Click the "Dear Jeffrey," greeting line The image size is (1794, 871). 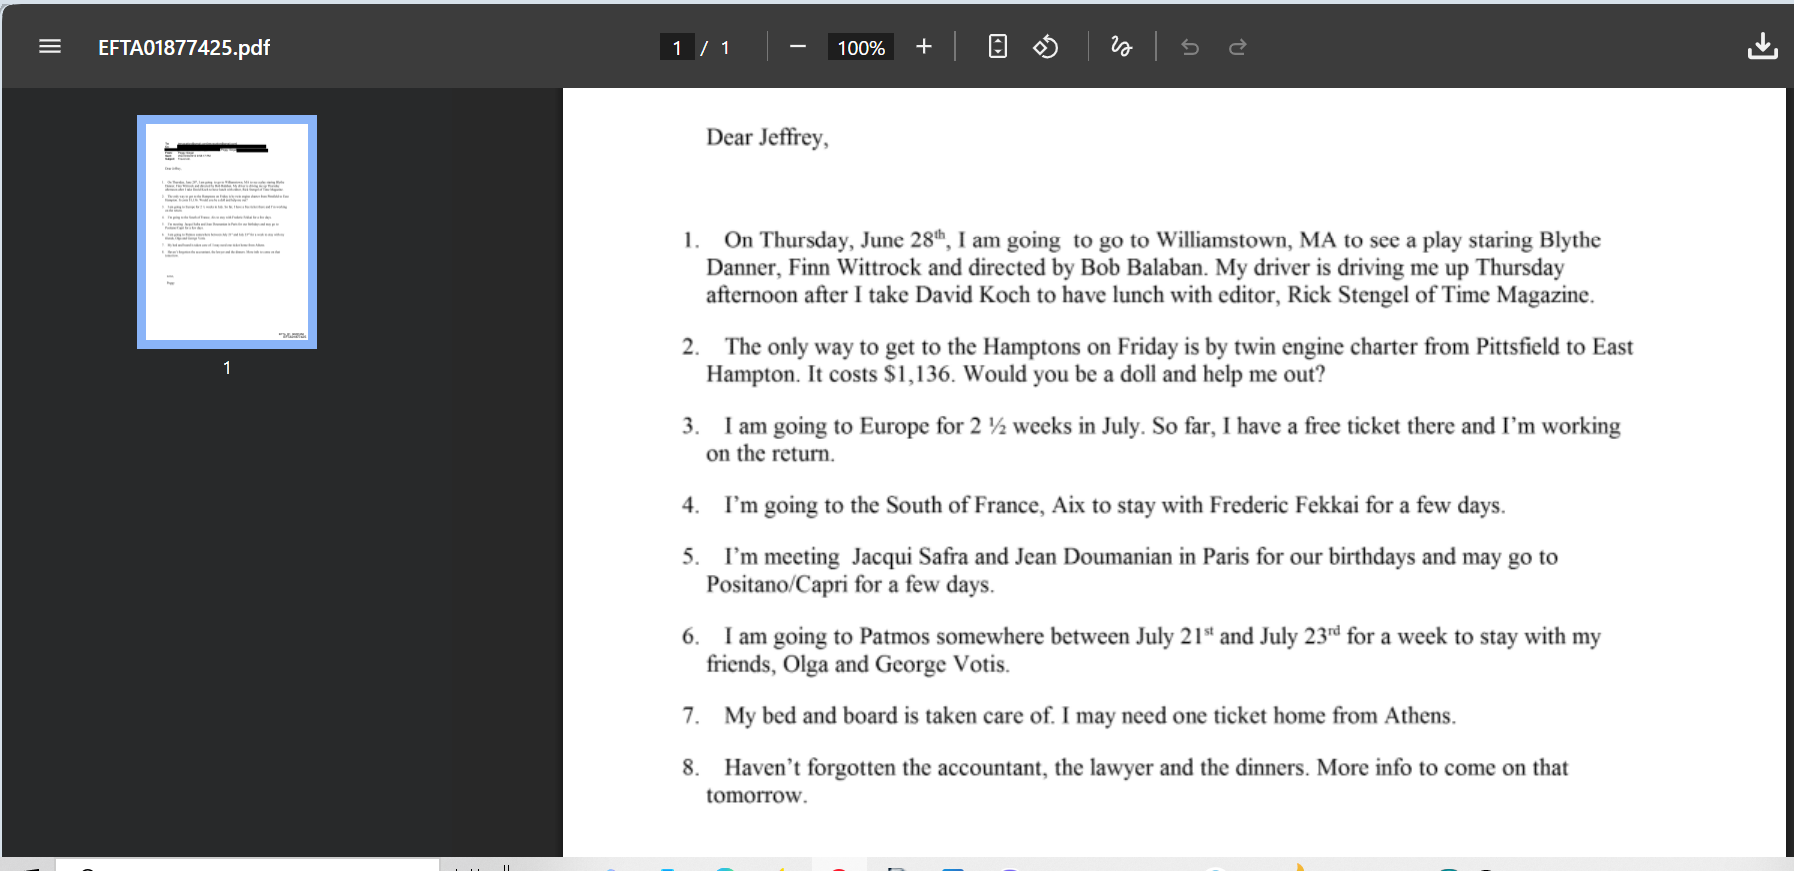pyautogui.click(x=767, y=137)
